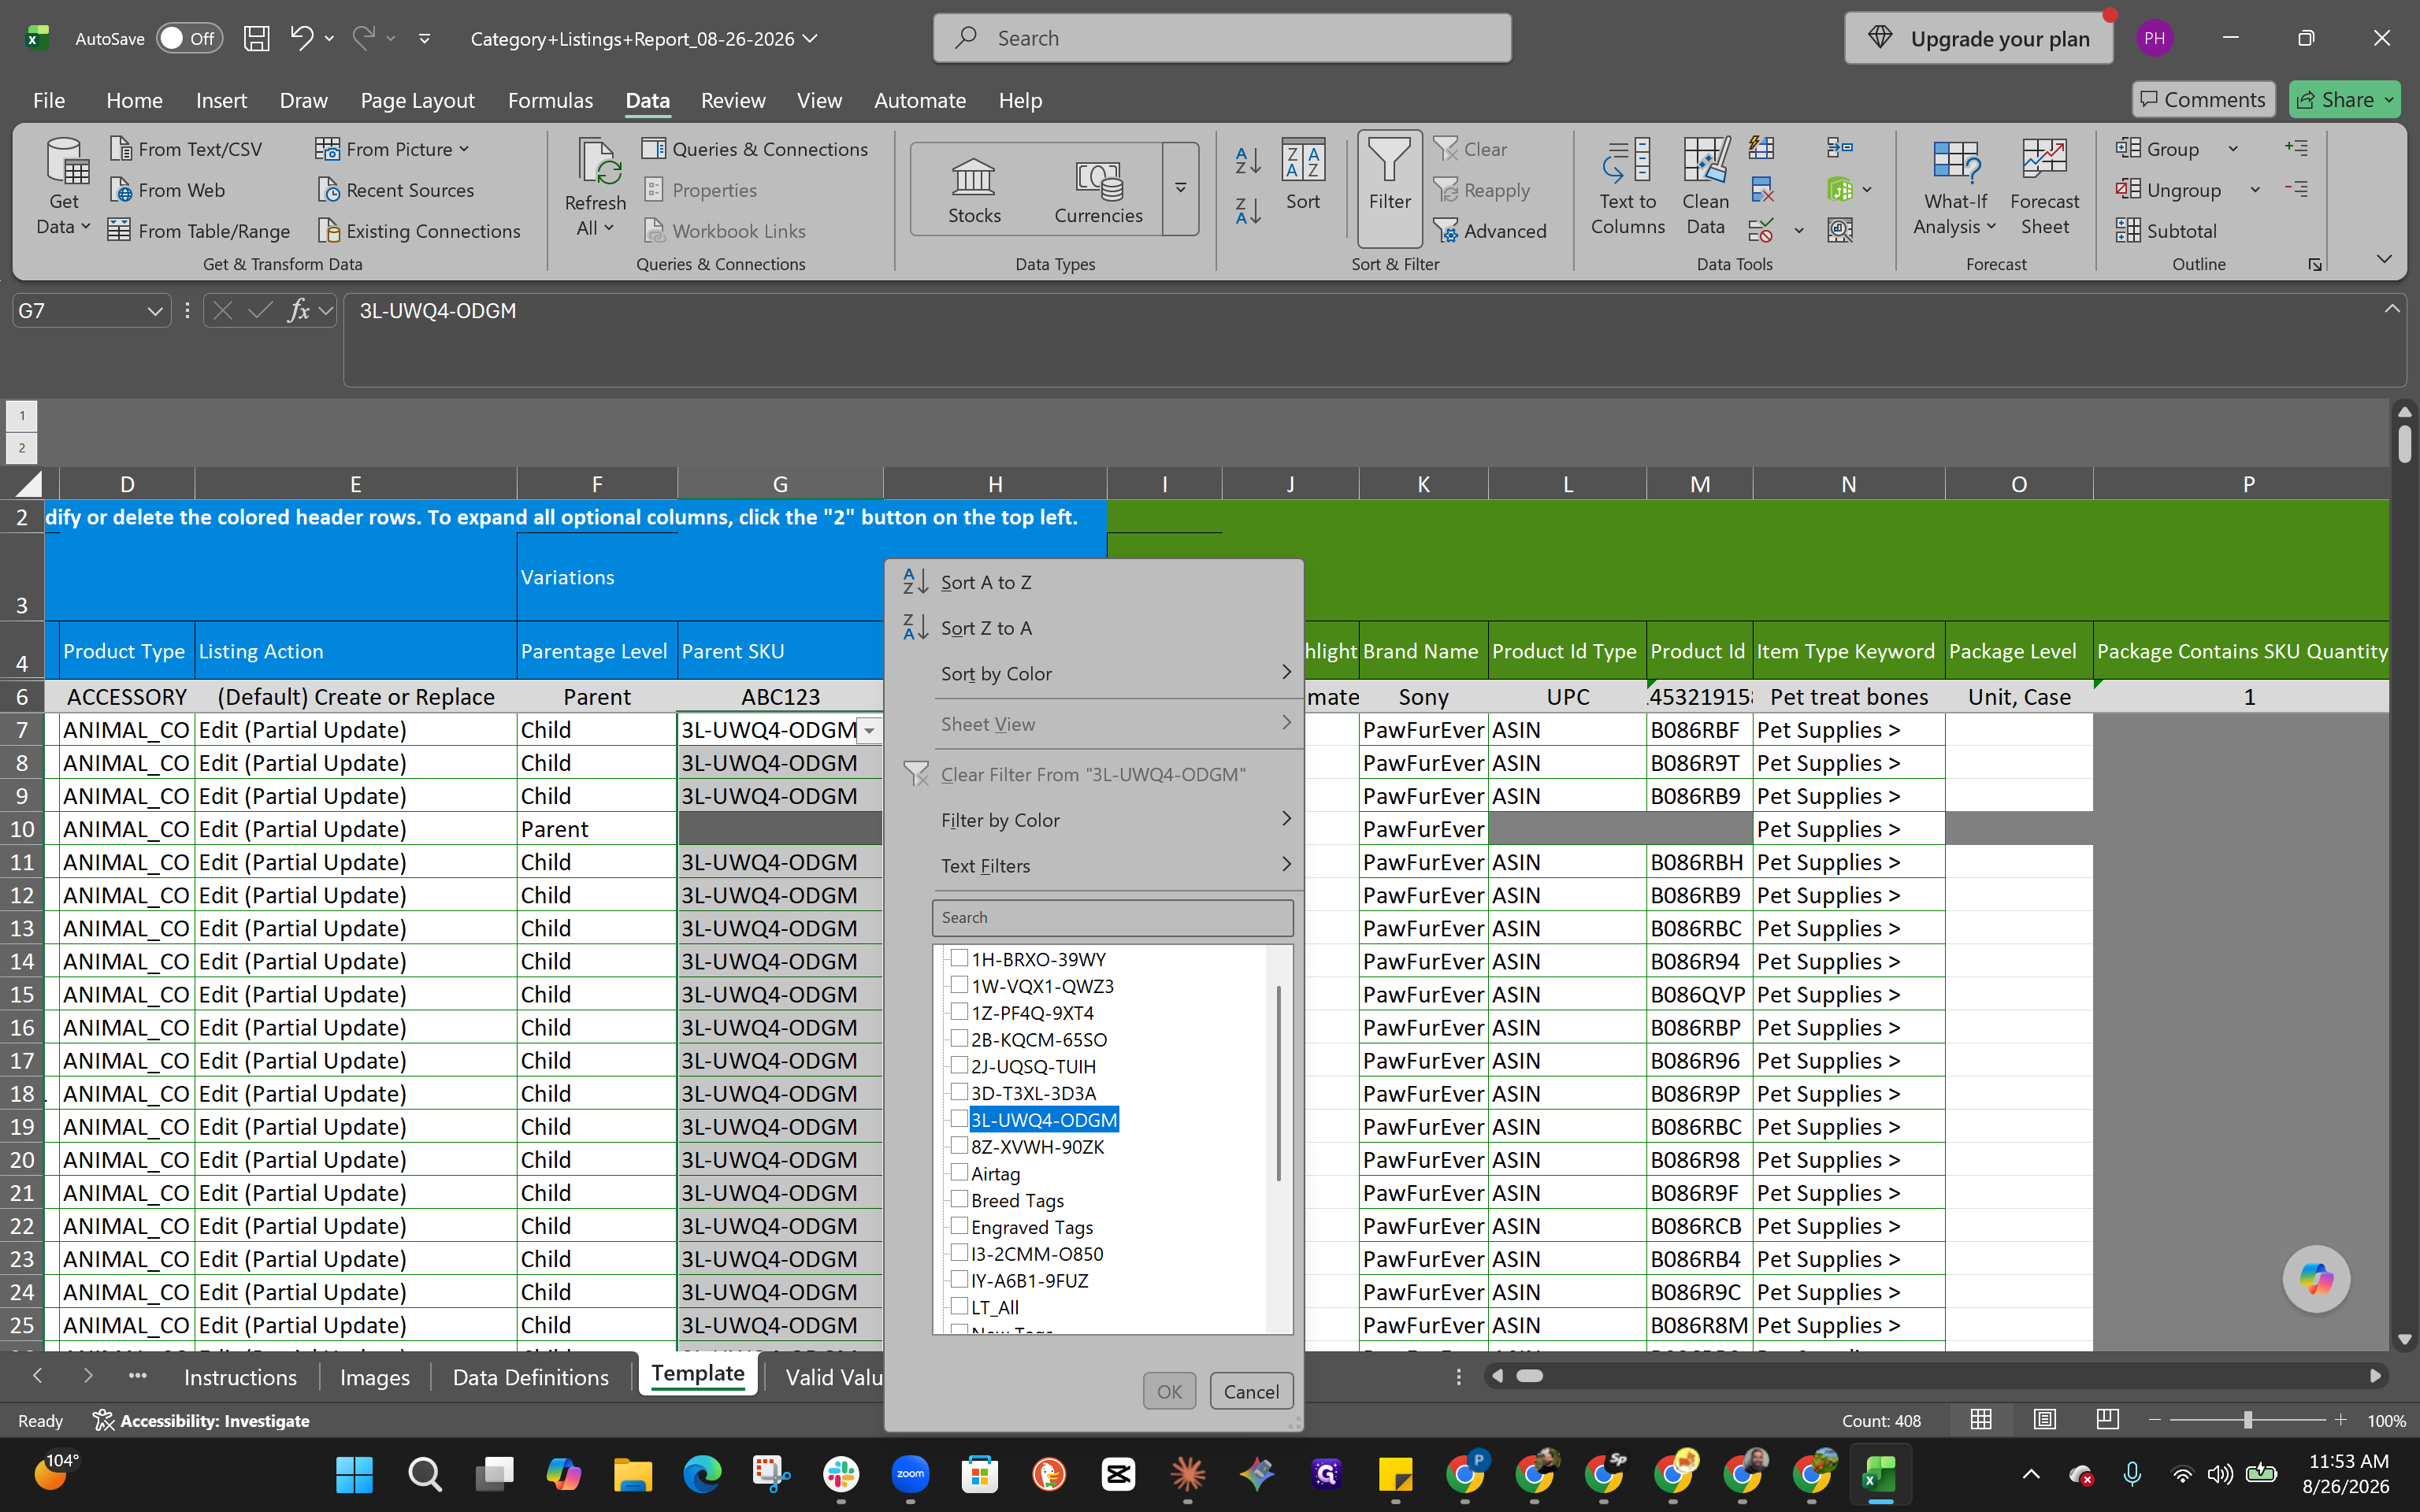Check the 2B-KQCM-65SO filter box

coord(959,1038)
